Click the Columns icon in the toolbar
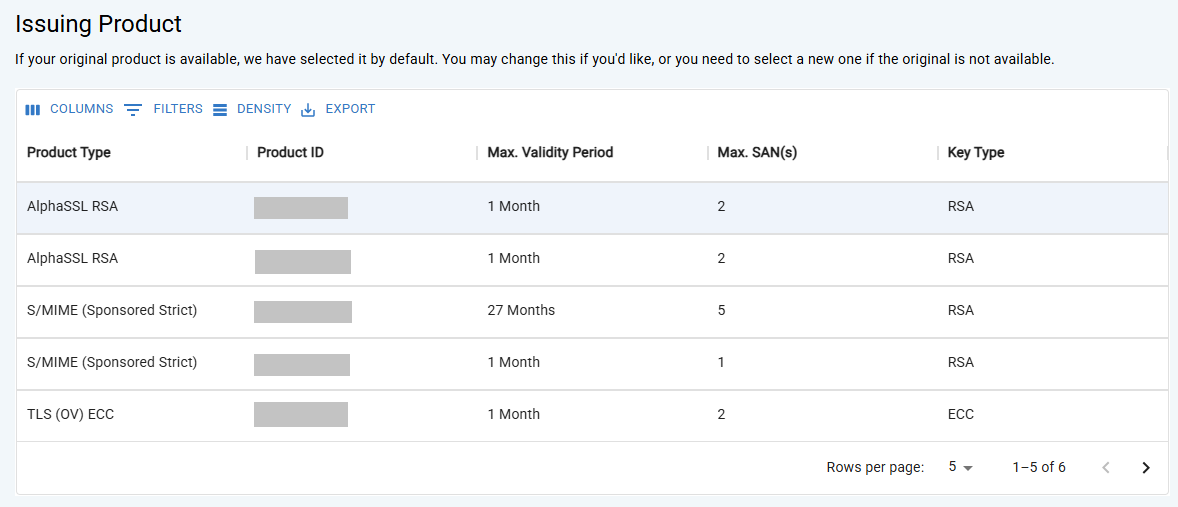The image size is (1178, 507). pyautogui.click(x=32, y=110)
